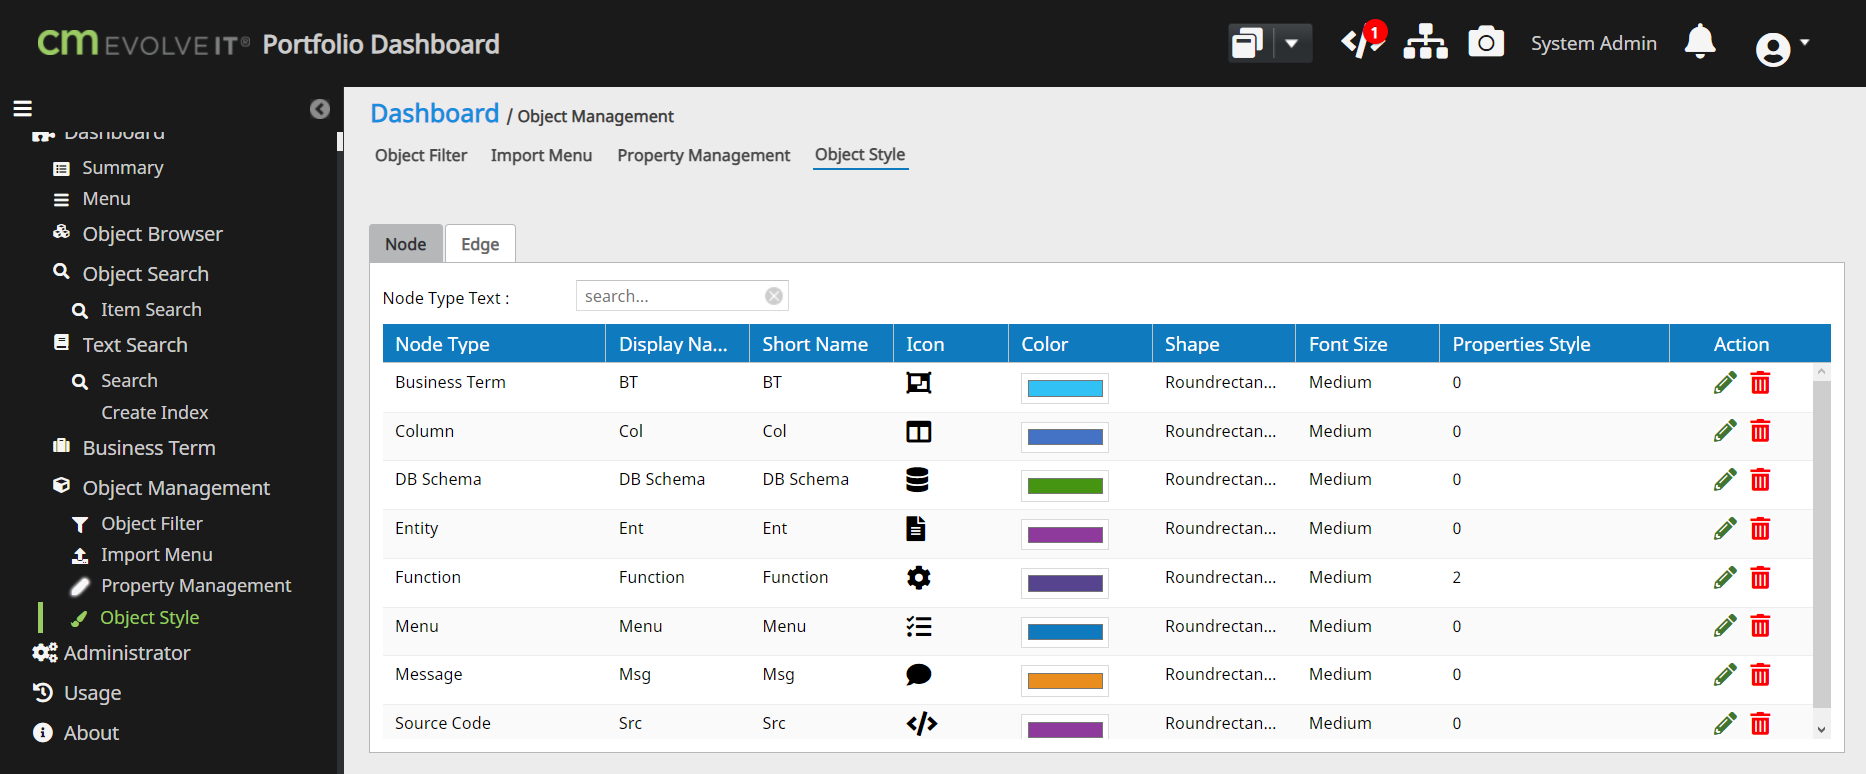Viewport: 1866px width, 774px height.
Task: Click the DB Schema database icon
Action: [x=917, y=480]
